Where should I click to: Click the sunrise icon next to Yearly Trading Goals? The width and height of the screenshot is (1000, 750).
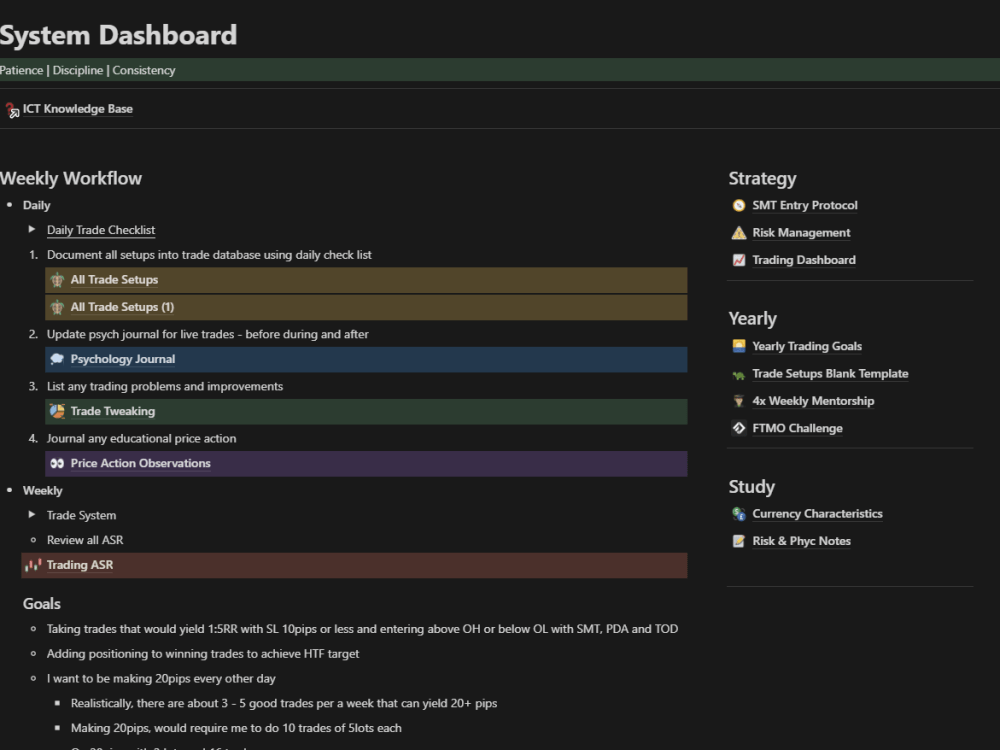point(737,345)
